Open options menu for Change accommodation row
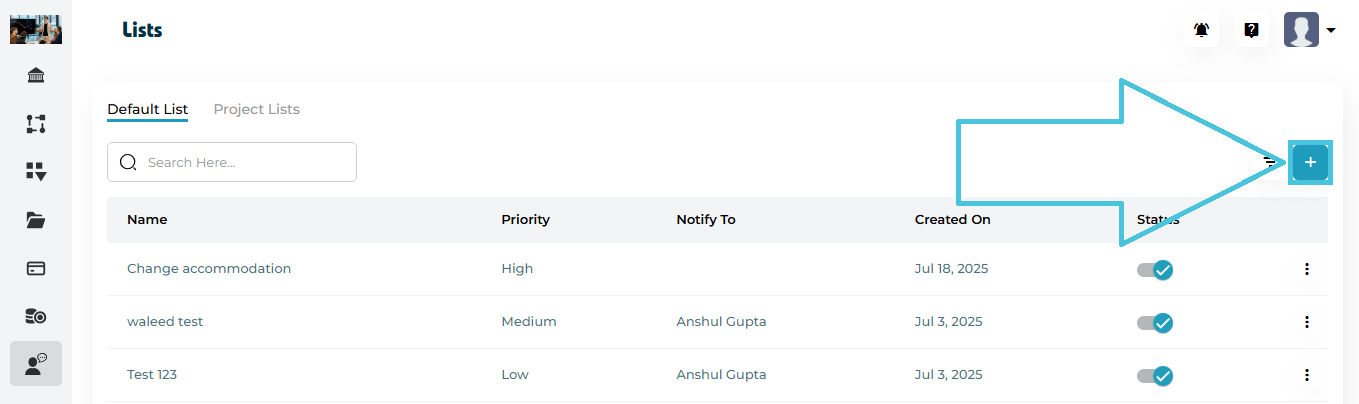Screen dimensions: 1359x404 (x=1306, y=269)
